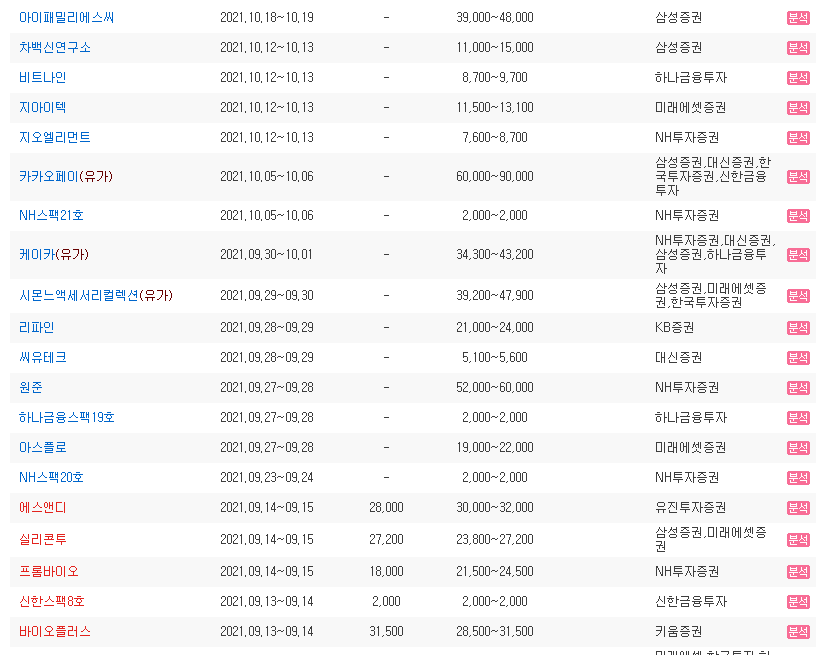Screen dimensions: 819x655
Task: Select underwriter 대신증권 in 씨유테크 row
Action: coord(678,358)
